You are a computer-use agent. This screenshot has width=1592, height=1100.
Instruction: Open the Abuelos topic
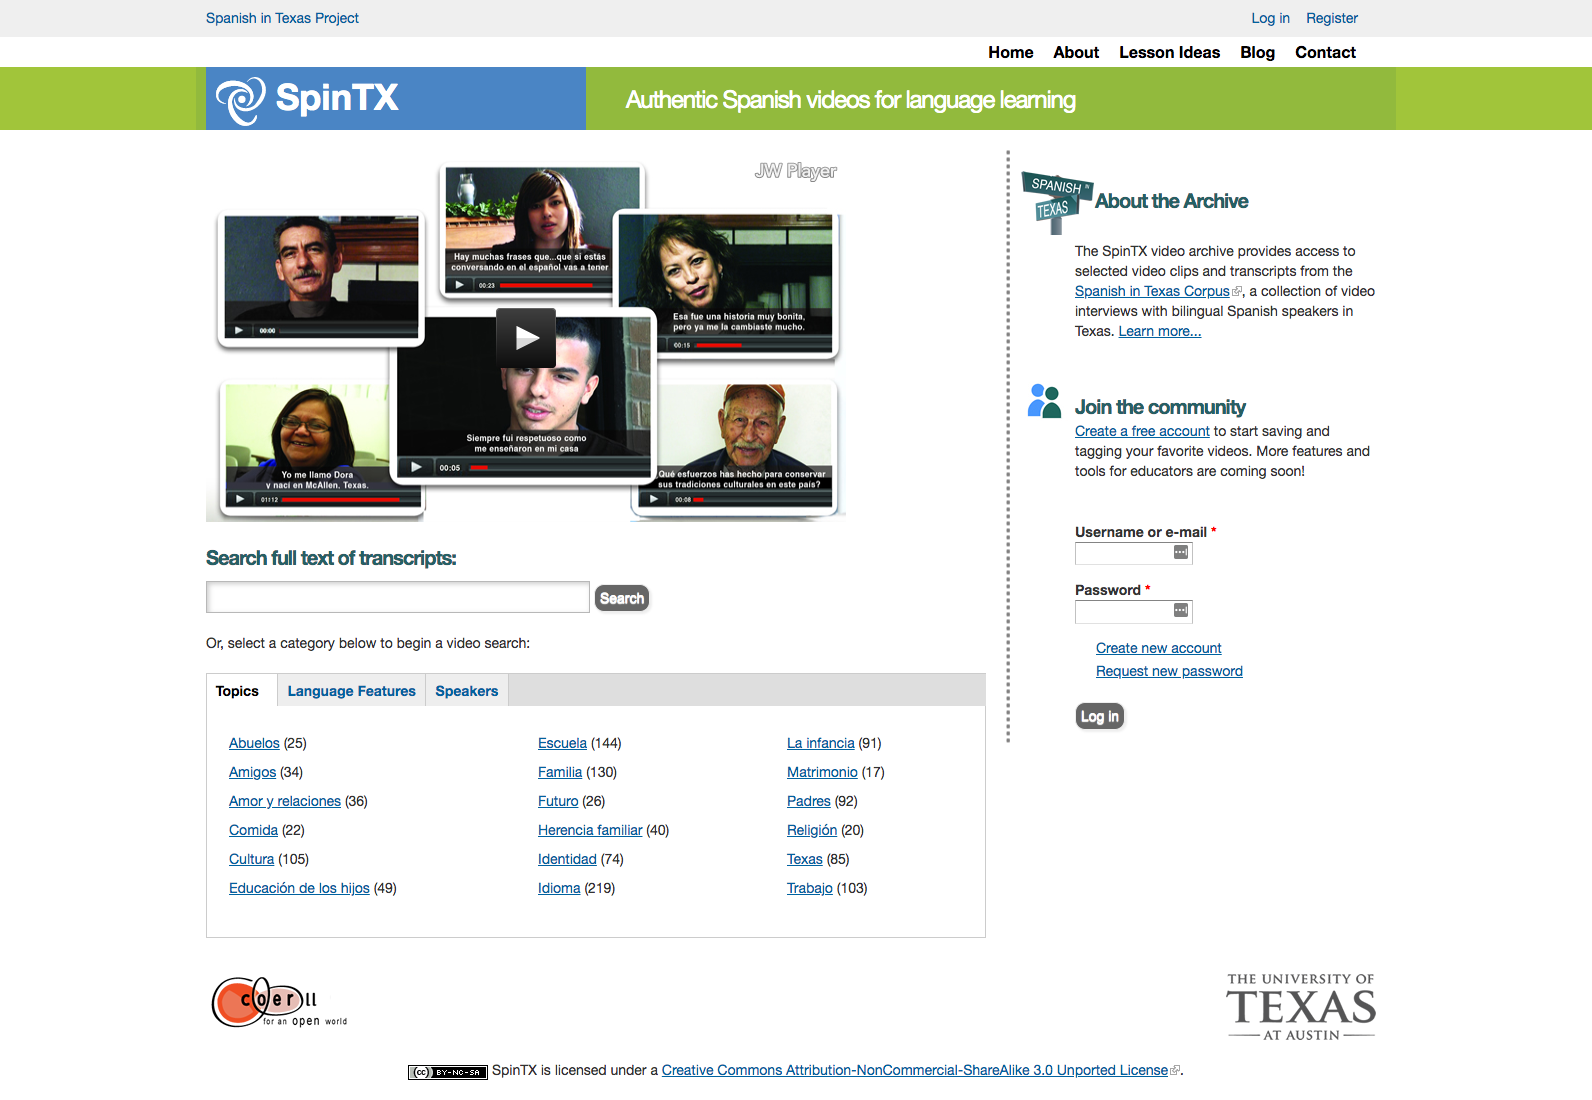[254, 743]
